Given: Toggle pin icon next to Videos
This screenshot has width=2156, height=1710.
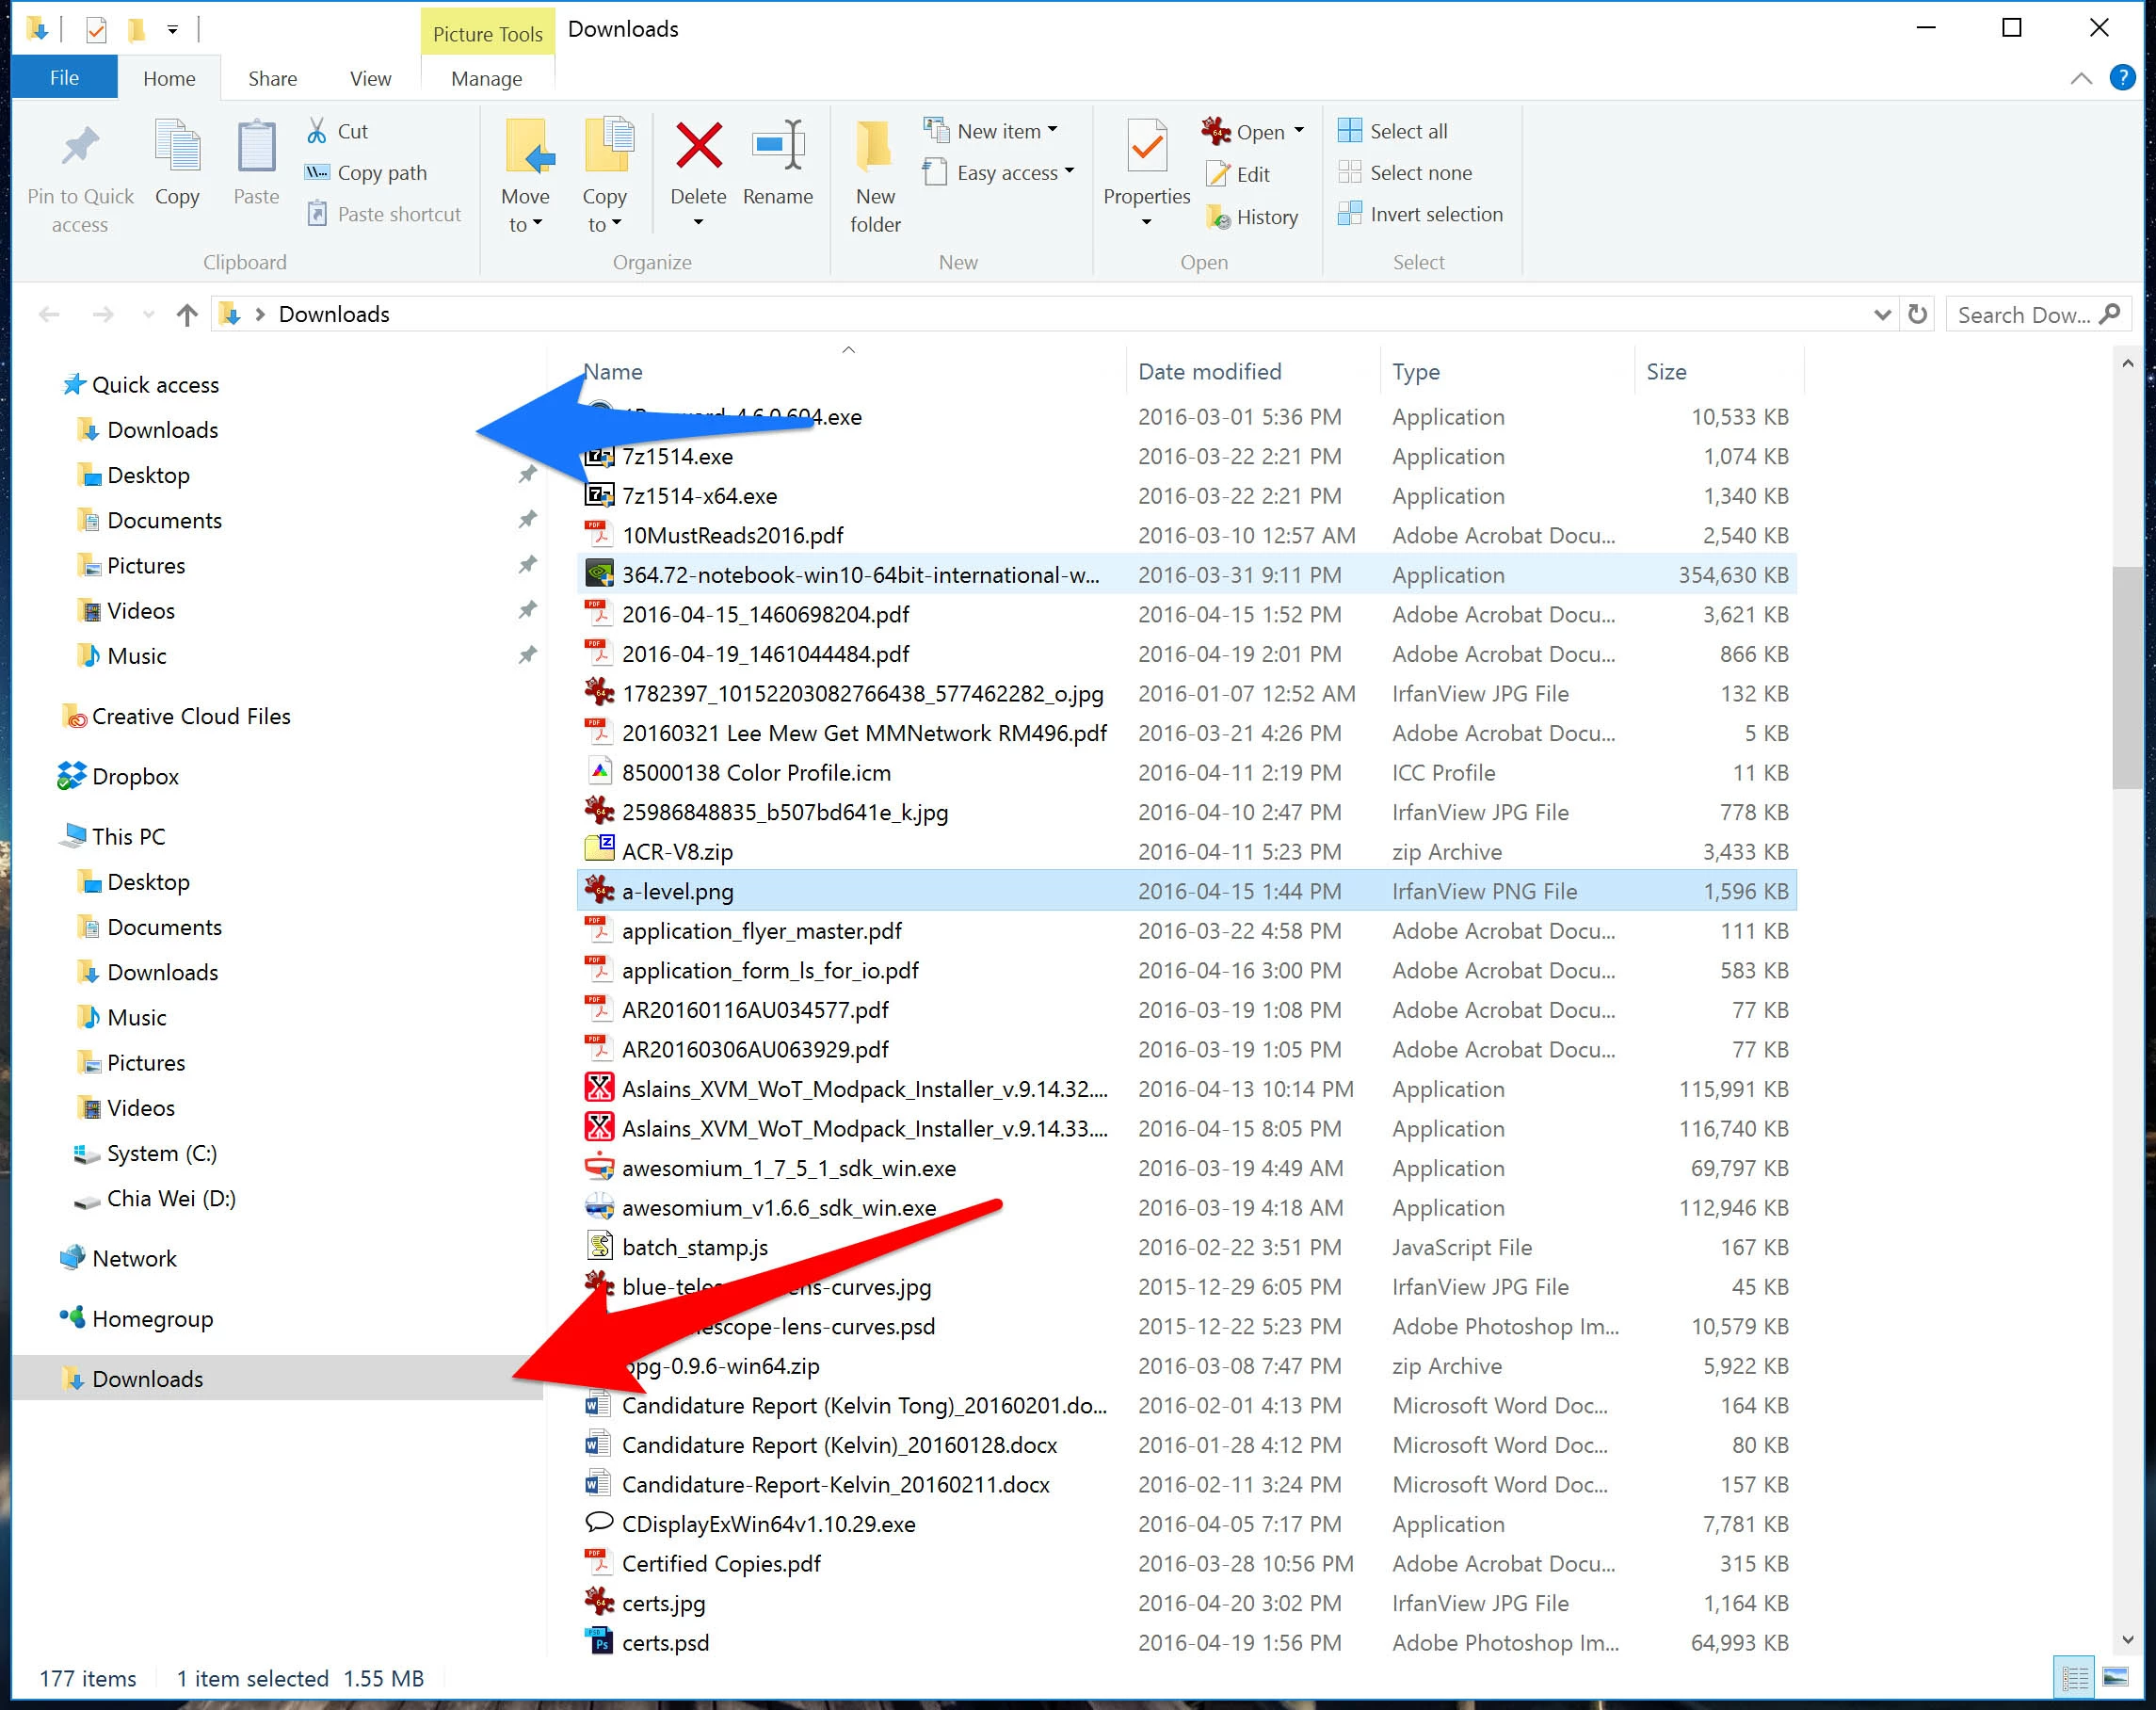Looking at the screenshot, I should [527, 610].
